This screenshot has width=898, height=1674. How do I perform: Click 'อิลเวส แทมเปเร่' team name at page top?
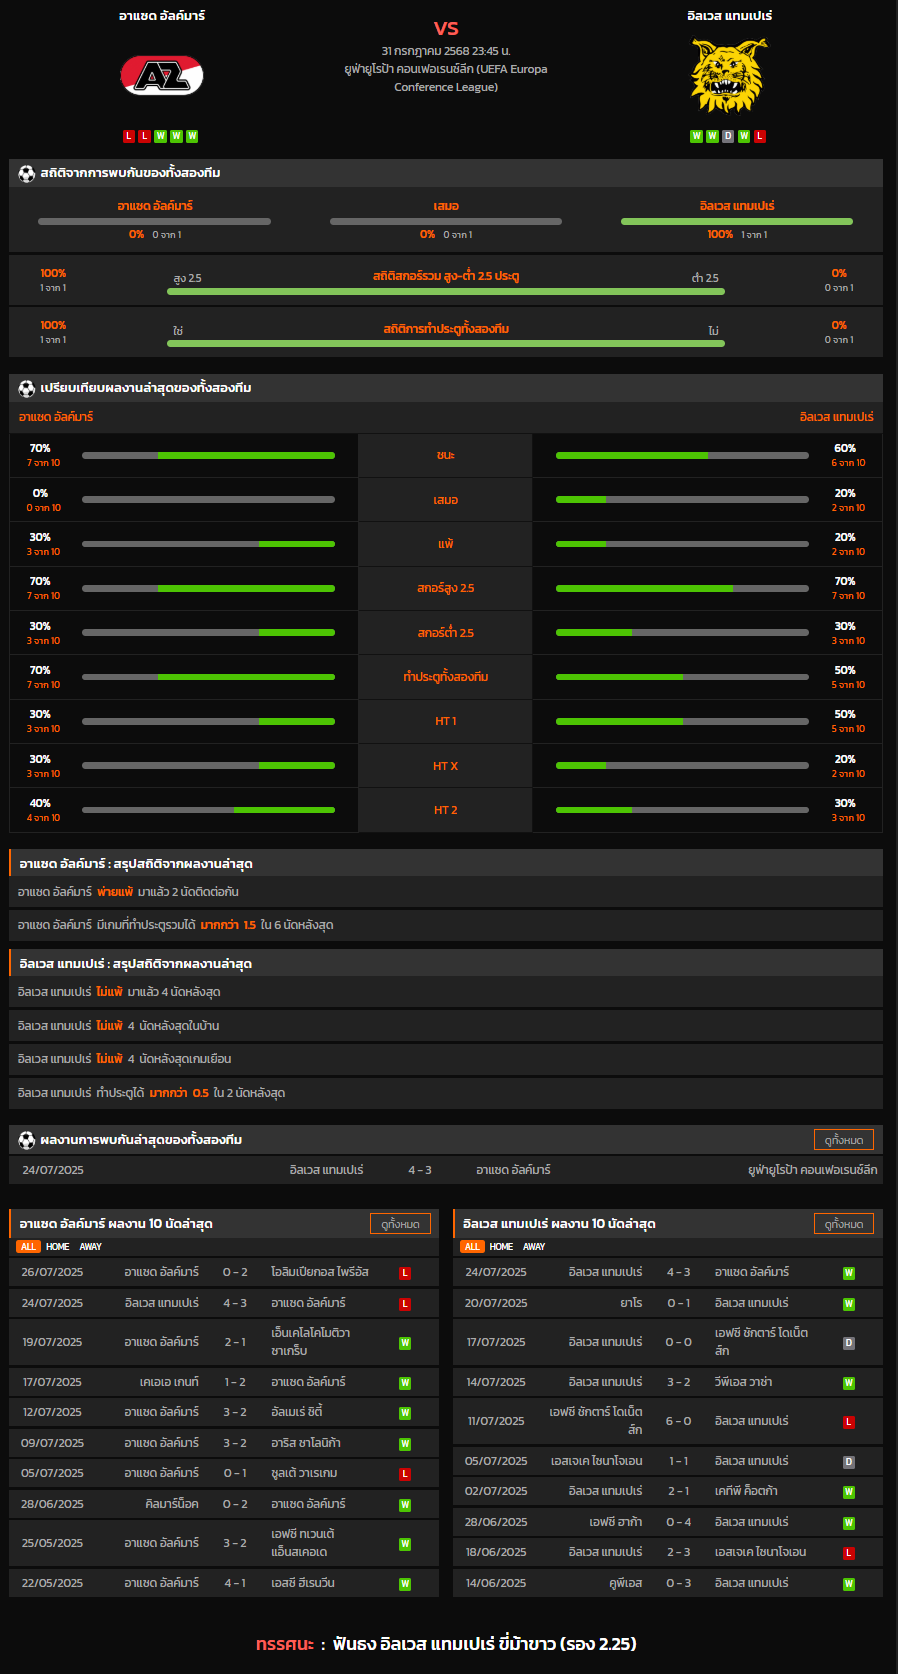[730, 16]
